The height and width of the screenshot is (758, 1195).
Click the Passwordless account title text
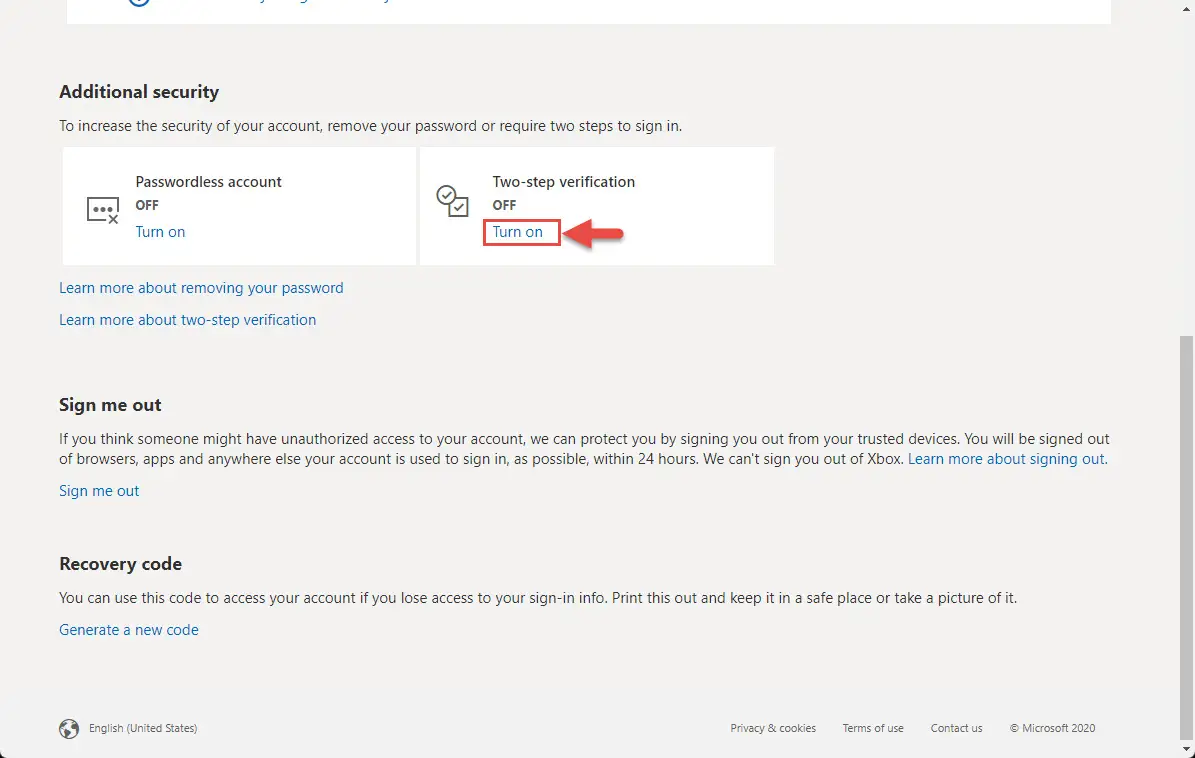(208, 181)
